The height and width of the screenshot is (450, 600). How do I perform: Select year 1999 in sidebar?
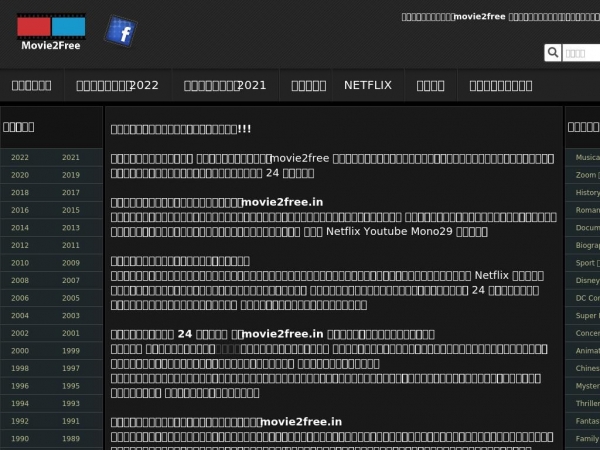(71, 351)
